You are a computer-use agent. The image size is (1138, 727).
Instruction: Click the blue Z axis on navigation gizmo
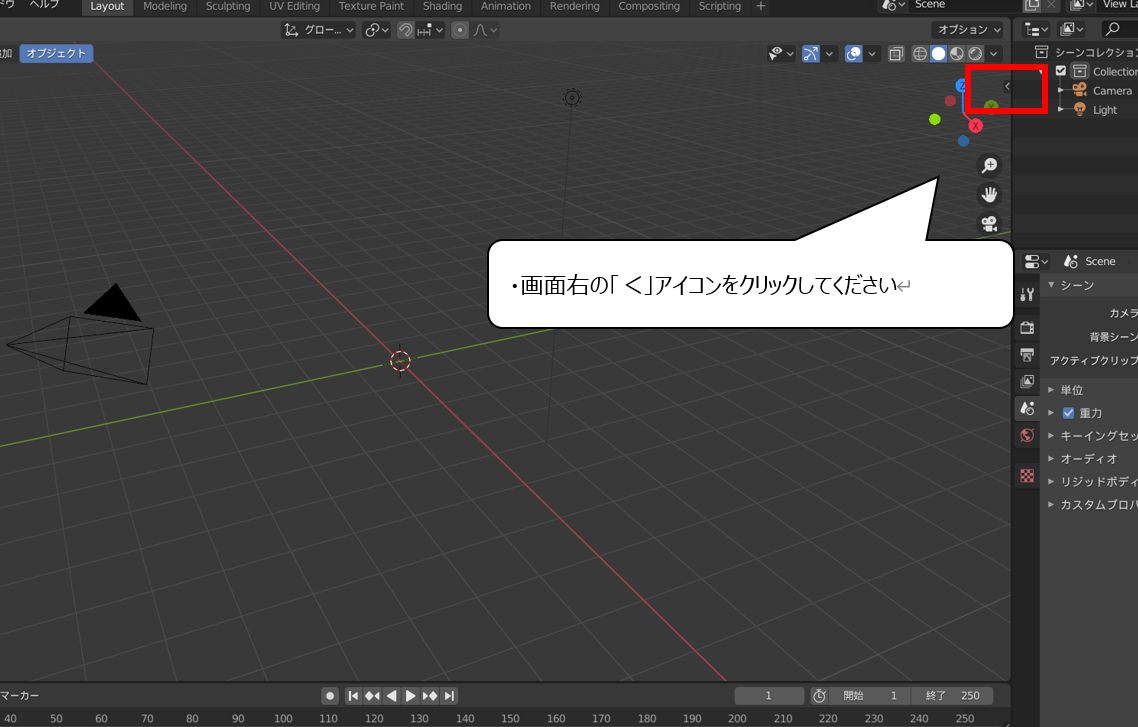(961, 86)
